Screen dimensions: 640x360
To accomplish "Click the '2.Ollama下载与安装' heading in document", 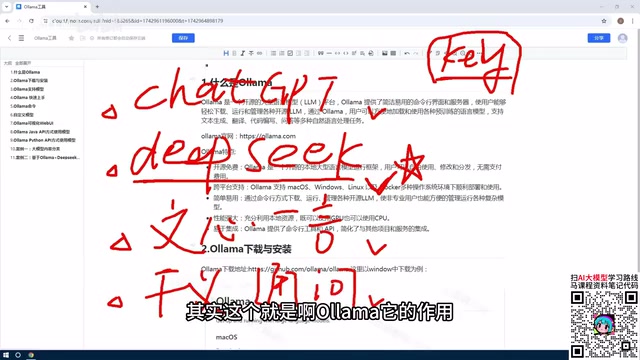I will [x=246, y=249].
